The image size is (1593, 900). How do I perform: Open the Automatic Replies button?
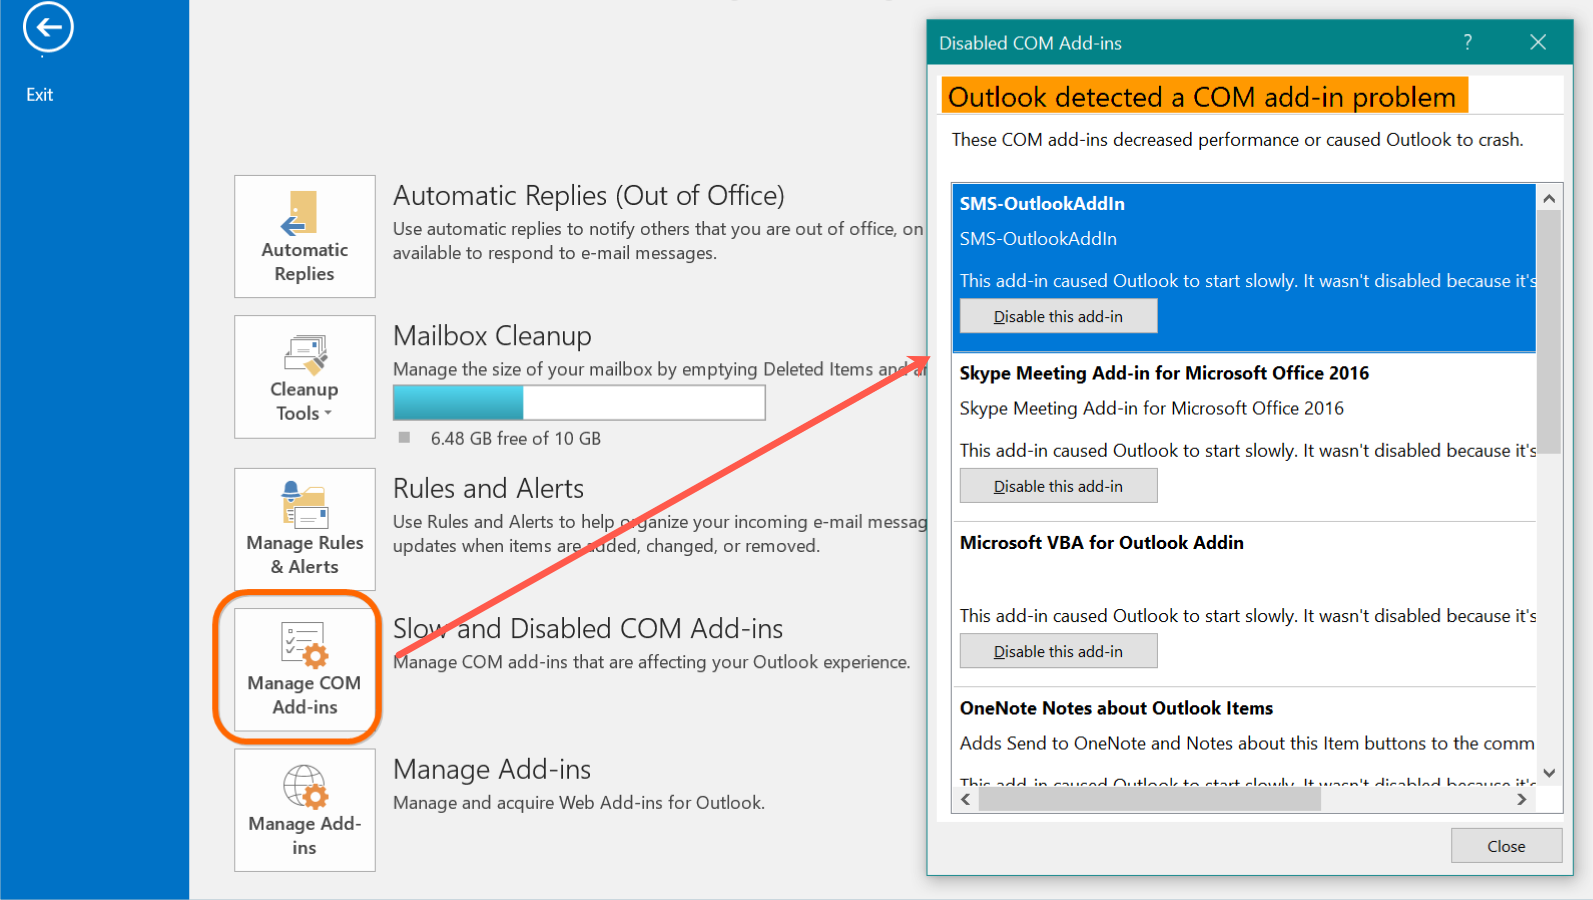tap(304, 237)
